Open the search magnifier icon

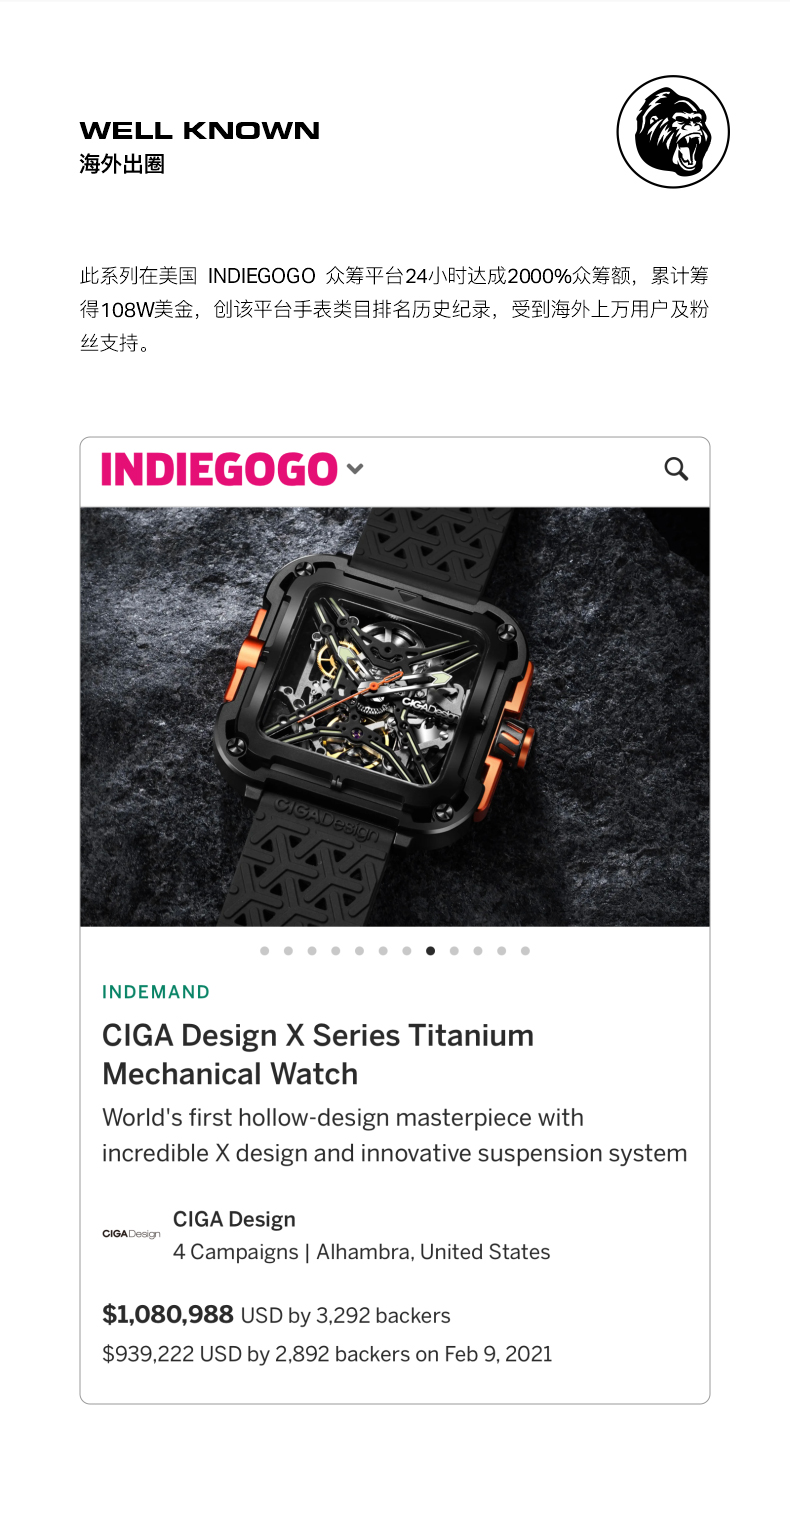677,469
